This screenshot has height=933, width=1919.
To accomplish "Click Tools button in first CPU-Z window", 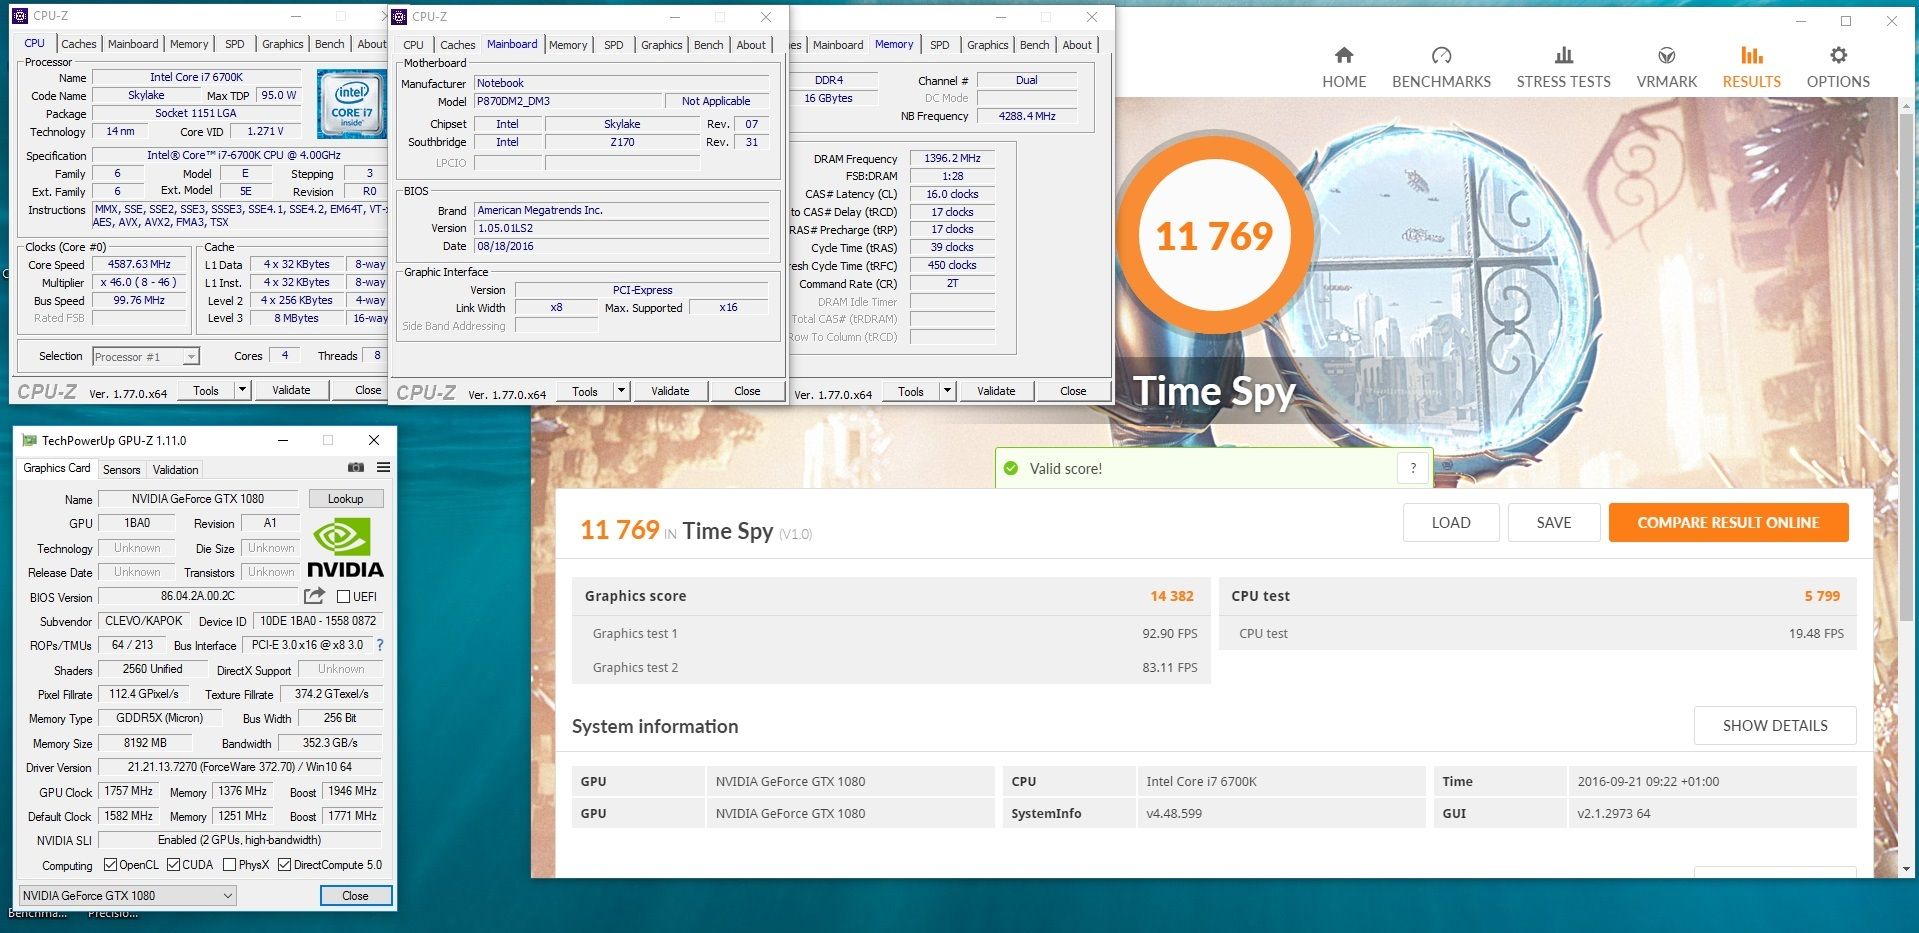I will click(x=206, y=390).
